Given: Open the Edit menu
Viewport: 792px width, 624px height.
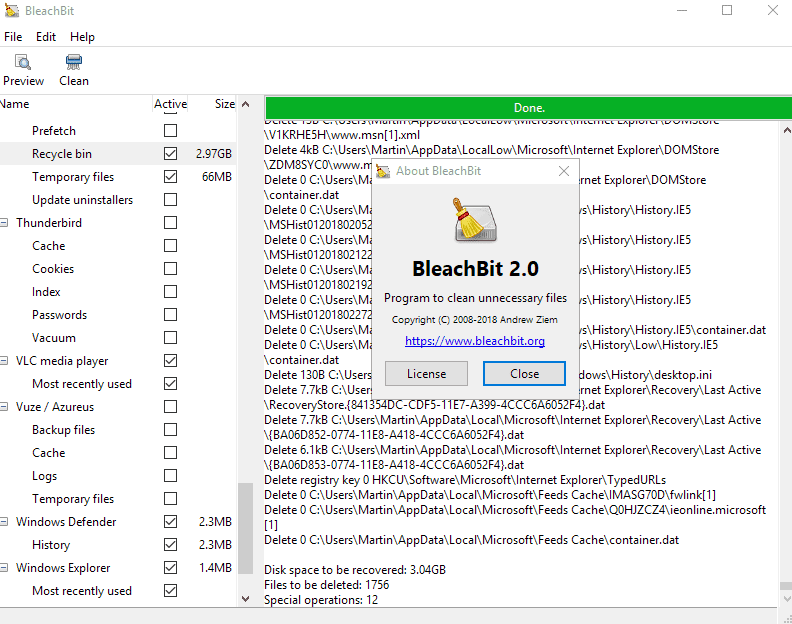Looking at the screenshot, I should point(45,37).
